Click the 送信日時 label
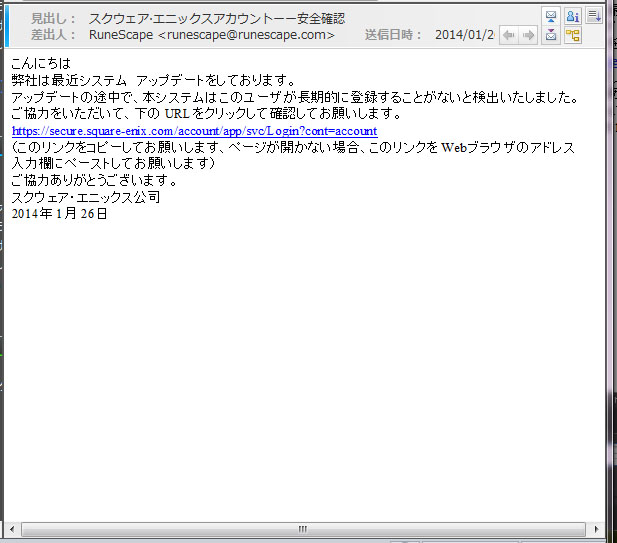Screen dimensions: 617x543 click(393, 35)
